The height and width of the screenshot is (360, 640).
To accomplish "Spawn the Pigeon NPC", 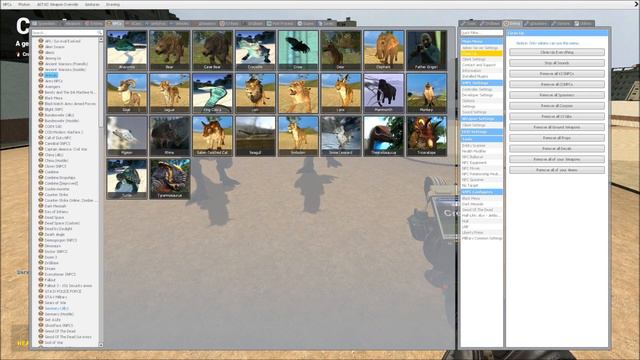I will tap(127, 136).
